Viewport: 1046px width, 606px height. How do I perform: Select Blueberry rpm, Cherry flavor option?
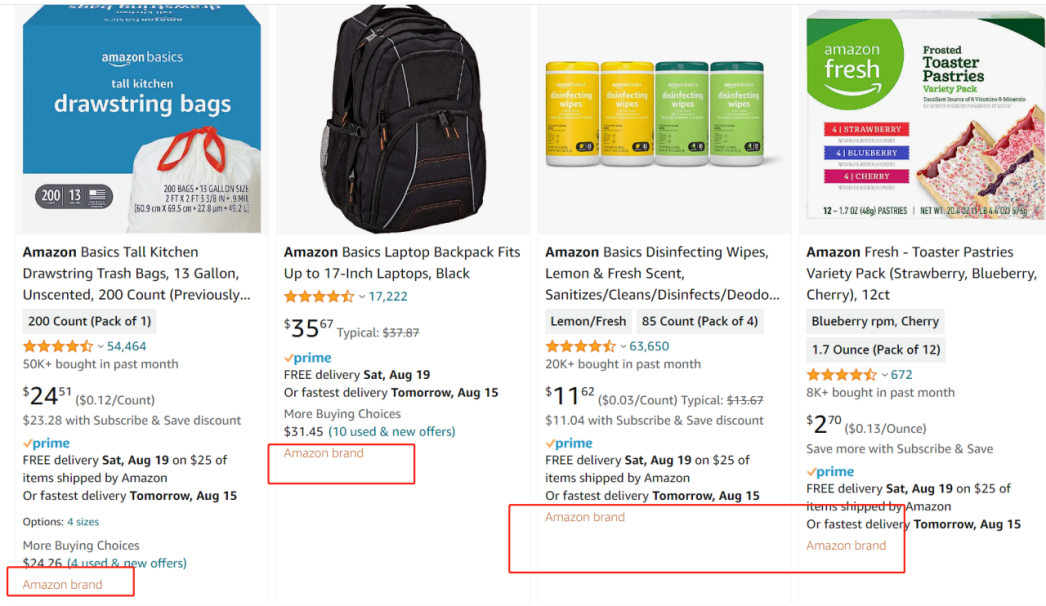pyautogui.click(x=875, y=322)
